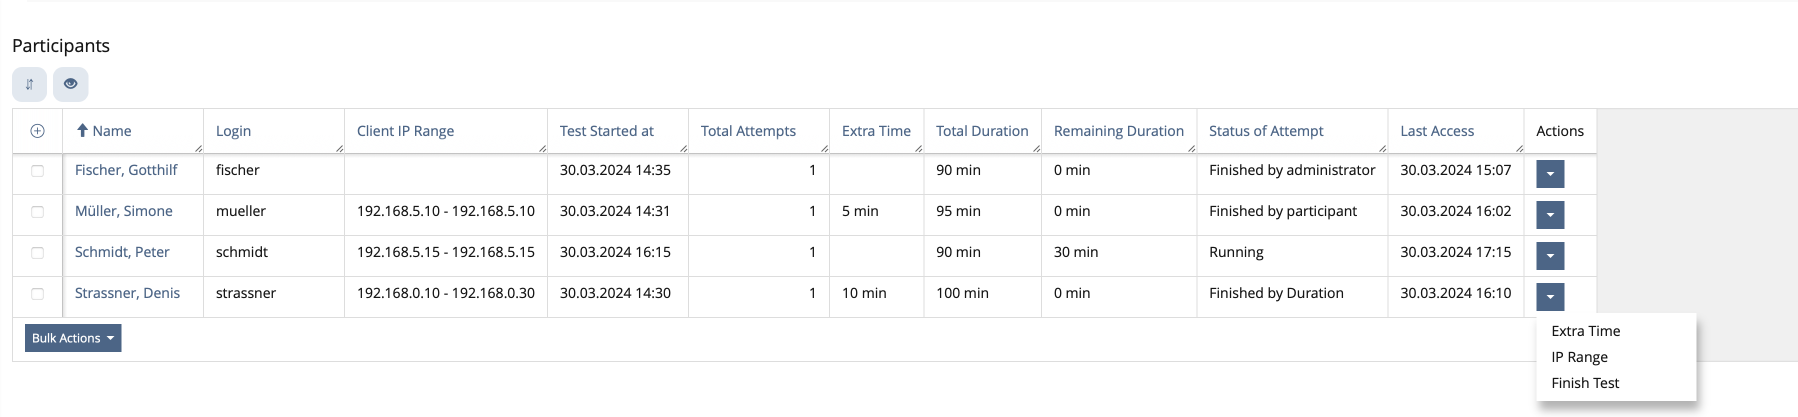Open Fischer, Gotthilf participant link
This screenshot has width=1798, height=417.
[126, 170]
